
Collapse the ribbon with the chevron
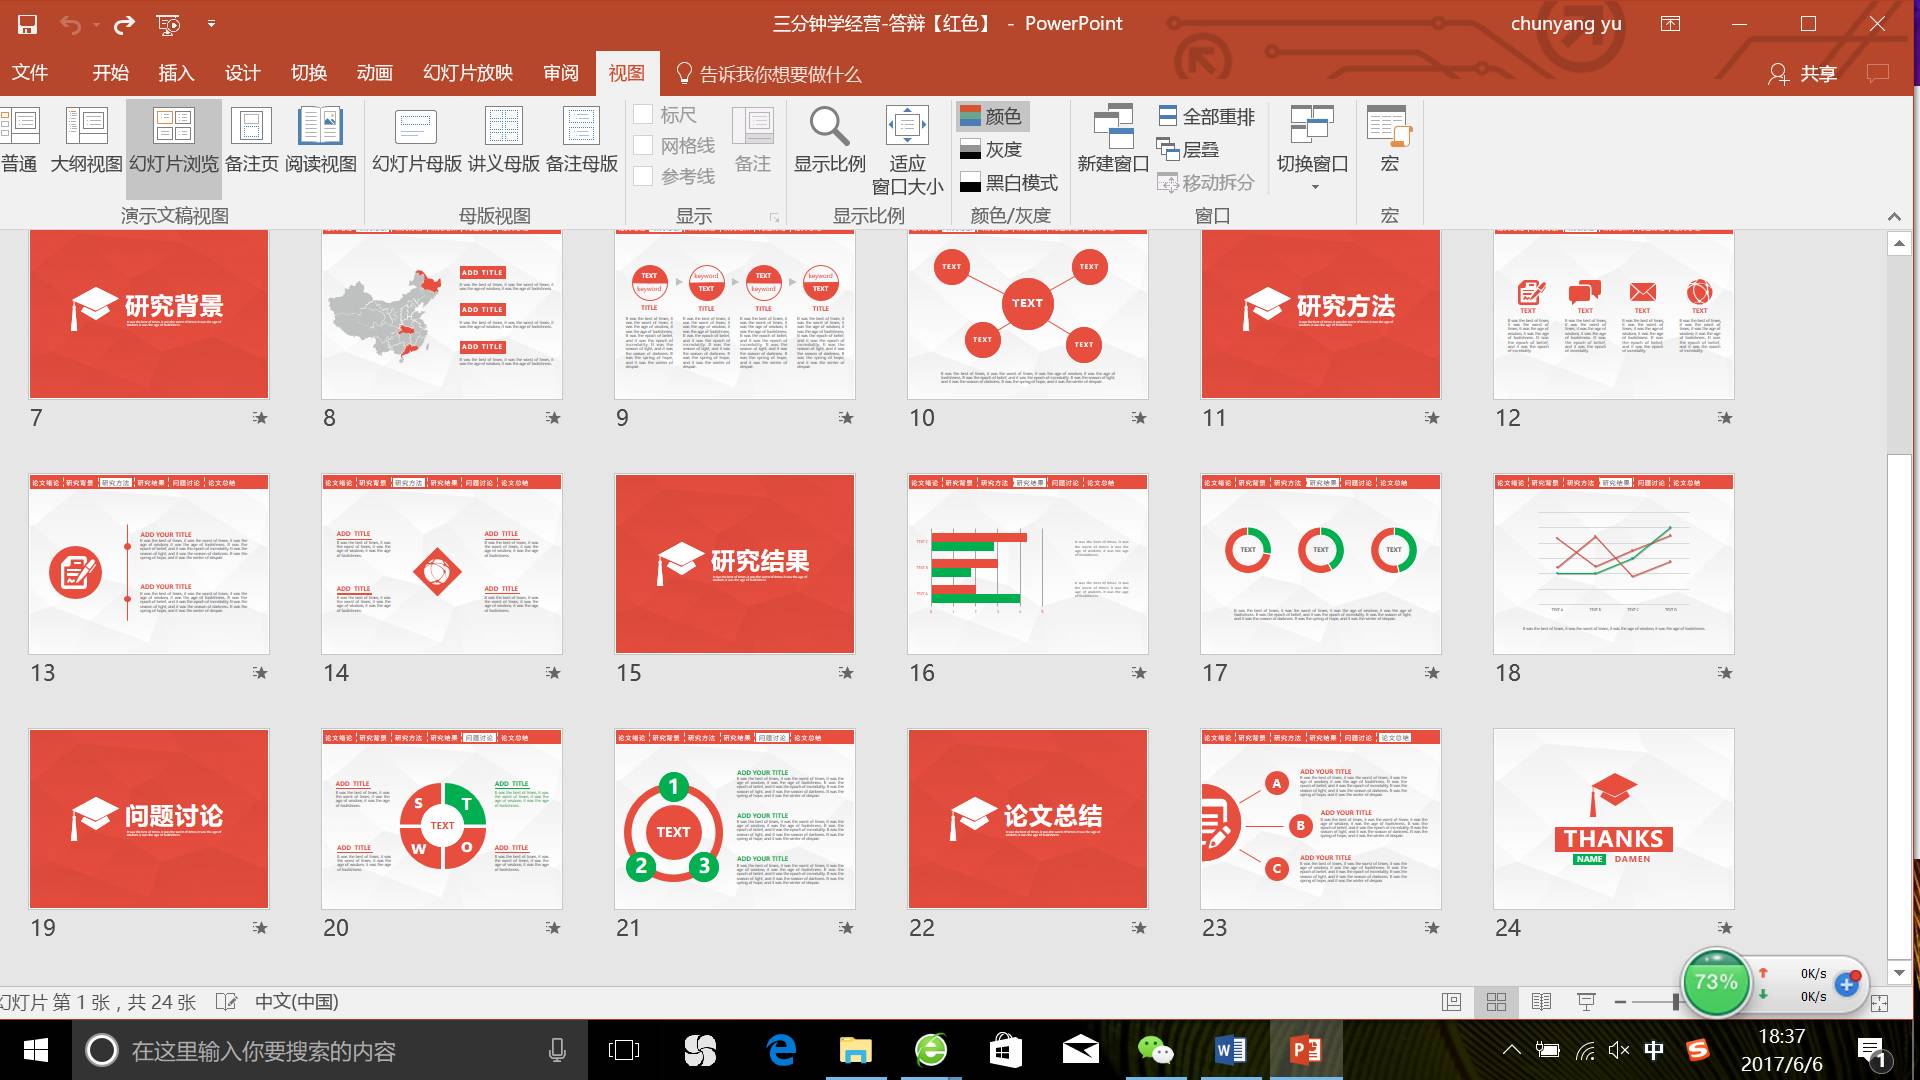click(x=1893, y=217)
